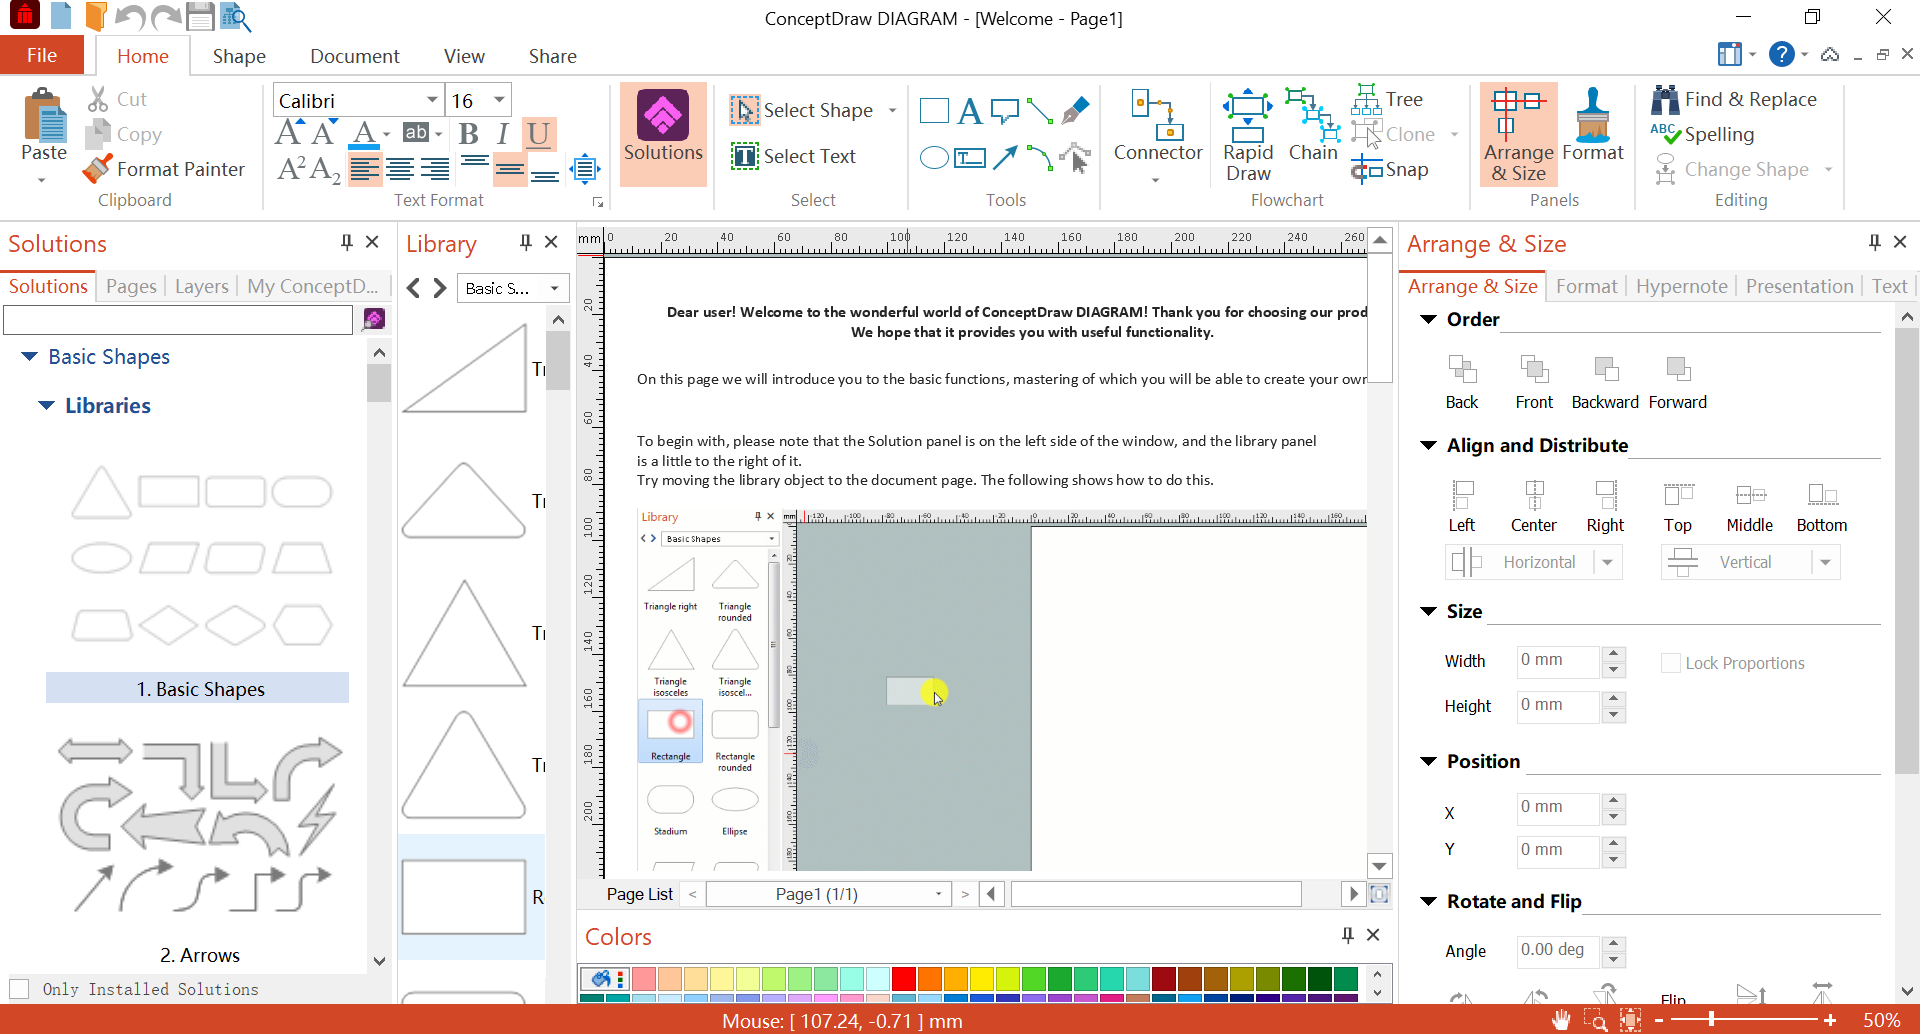Image resolution: width=1920 pixels, height=1034 pixels.
Task: Apply Tree layout
Action: click(x=1388, y=99)
